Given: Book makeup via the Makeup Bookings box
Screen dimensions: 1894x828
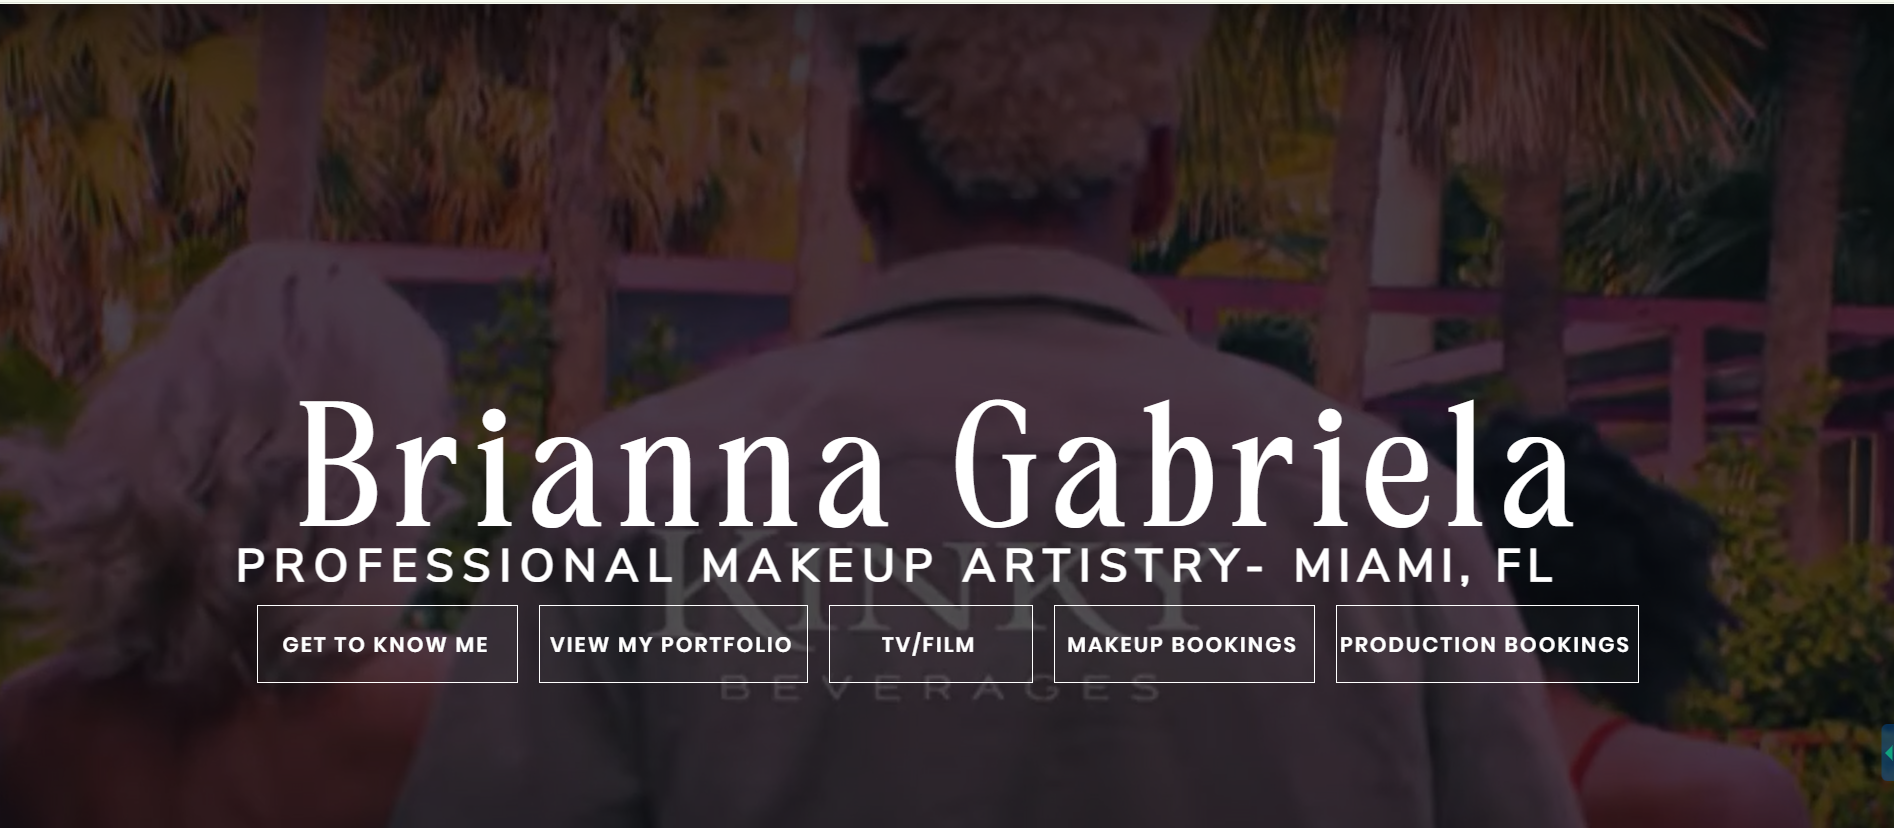Looking at the screenshot, I should pos(1184,644).
